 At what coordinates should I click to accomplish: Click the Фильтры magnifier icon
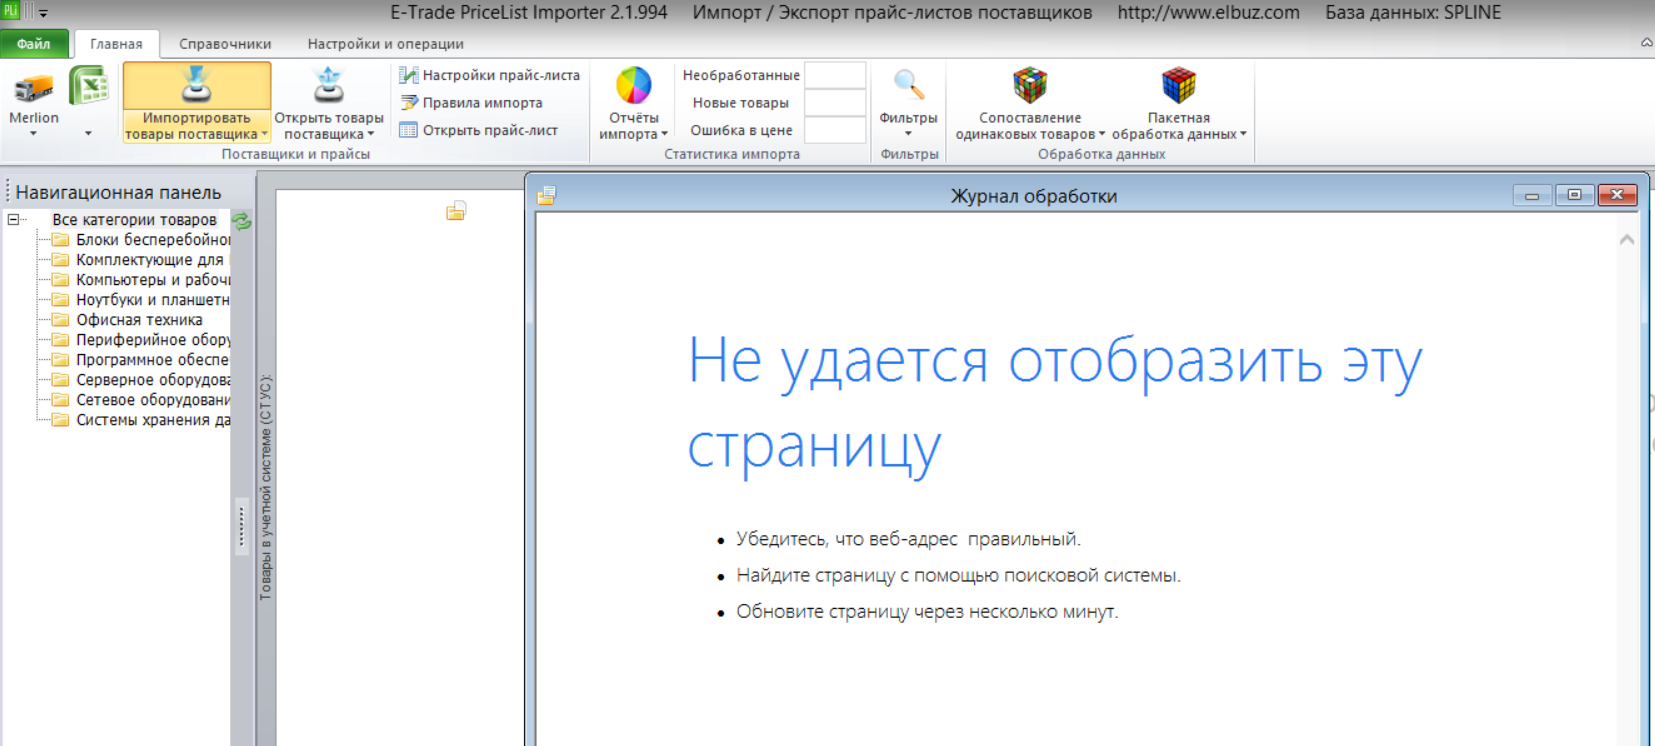[908, 87]
